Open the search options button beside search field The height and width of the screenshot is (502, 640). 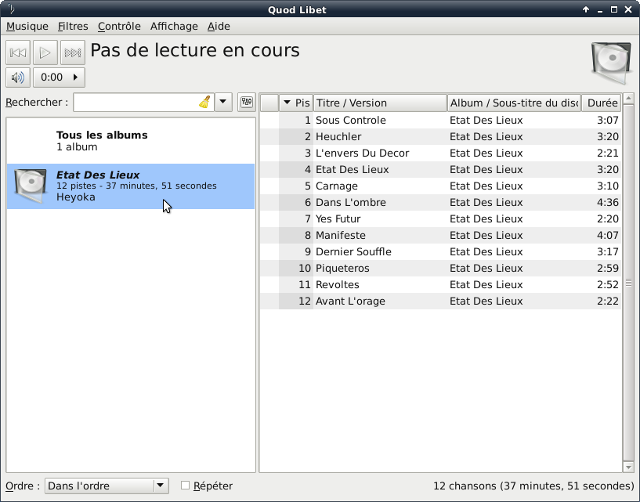(x=246, y=102)
